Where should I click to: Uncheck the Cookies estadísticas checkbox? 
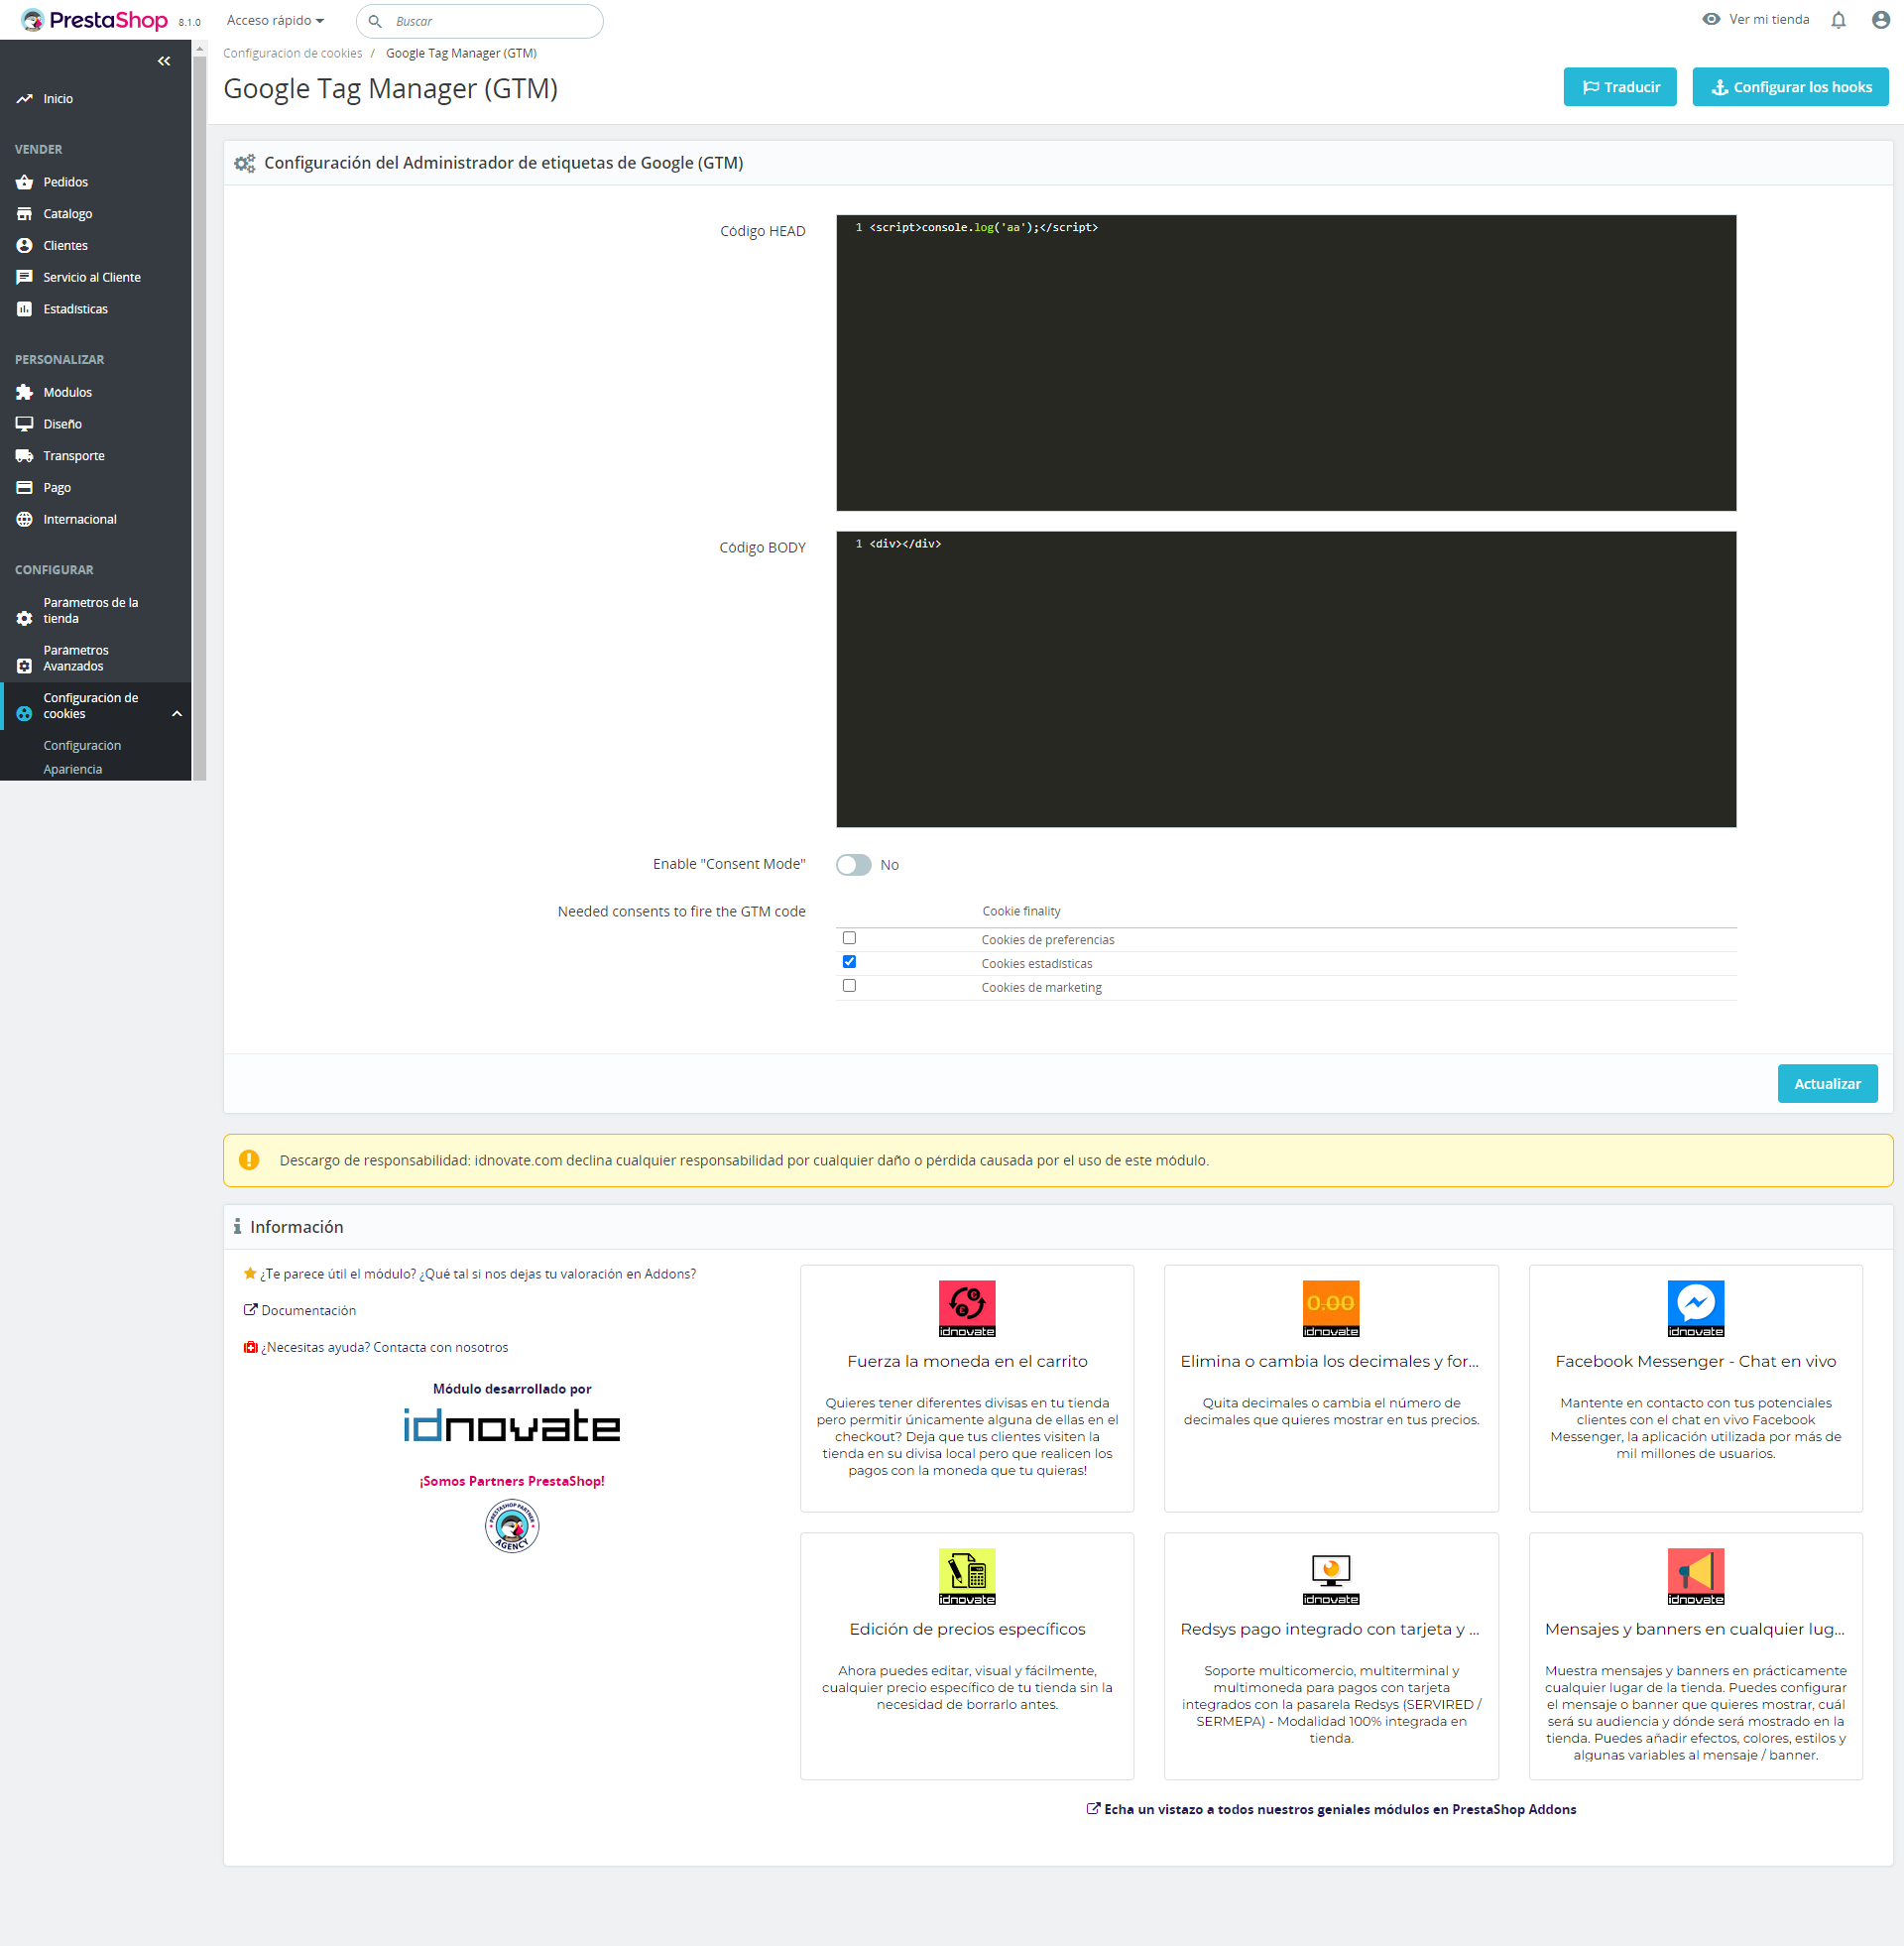[849, 962]
